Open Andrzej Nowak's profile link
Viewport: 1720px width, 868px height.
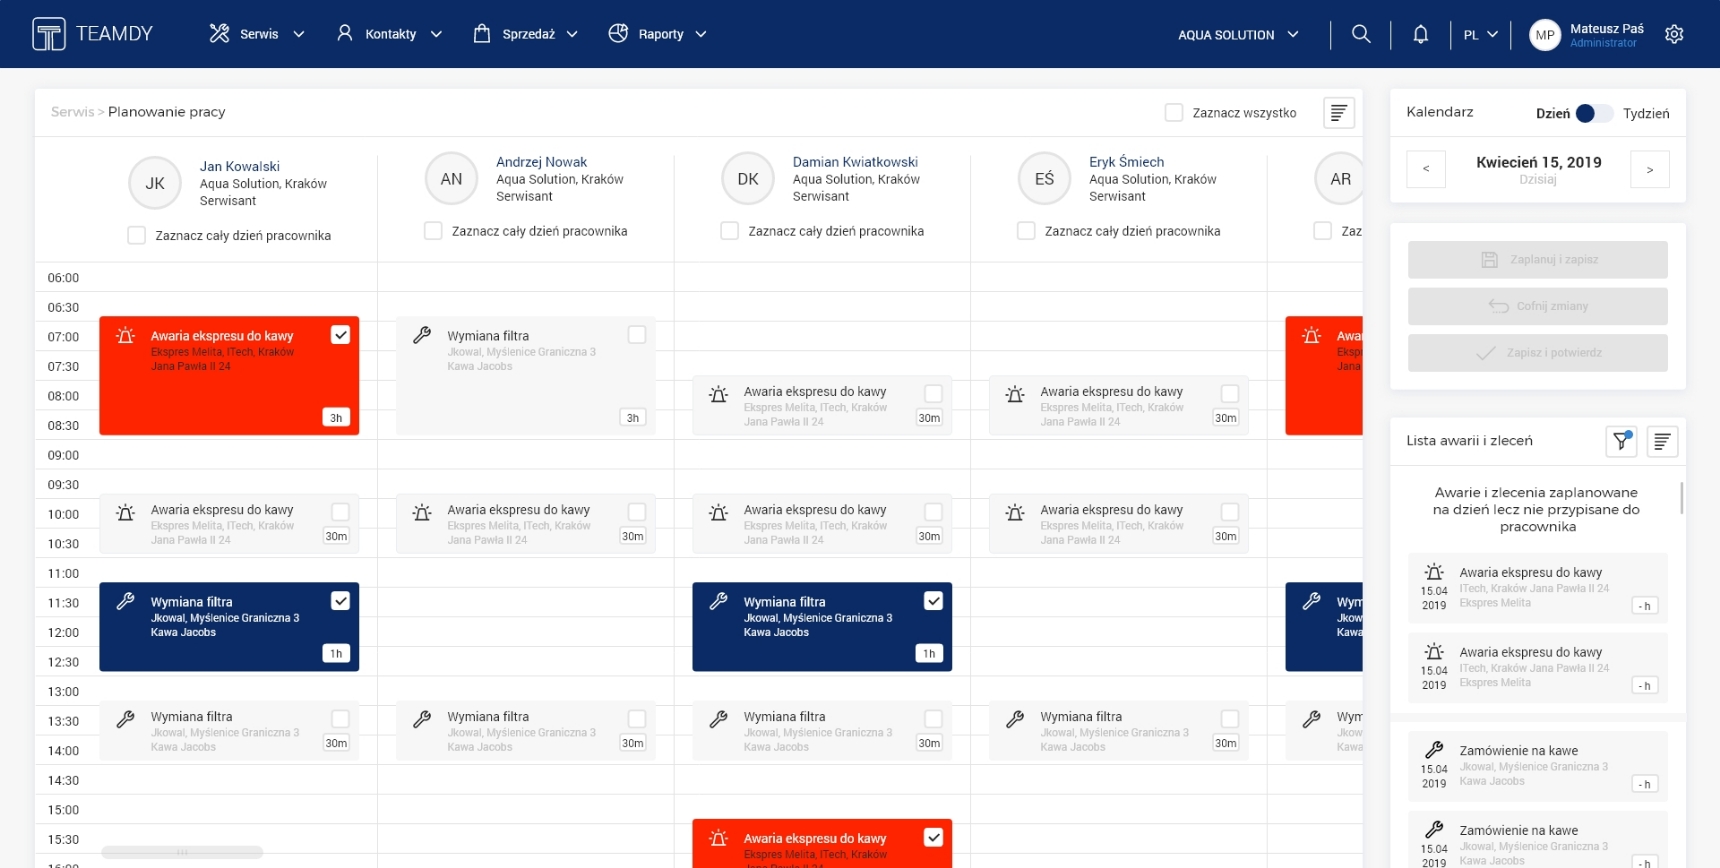coord(541,162)
